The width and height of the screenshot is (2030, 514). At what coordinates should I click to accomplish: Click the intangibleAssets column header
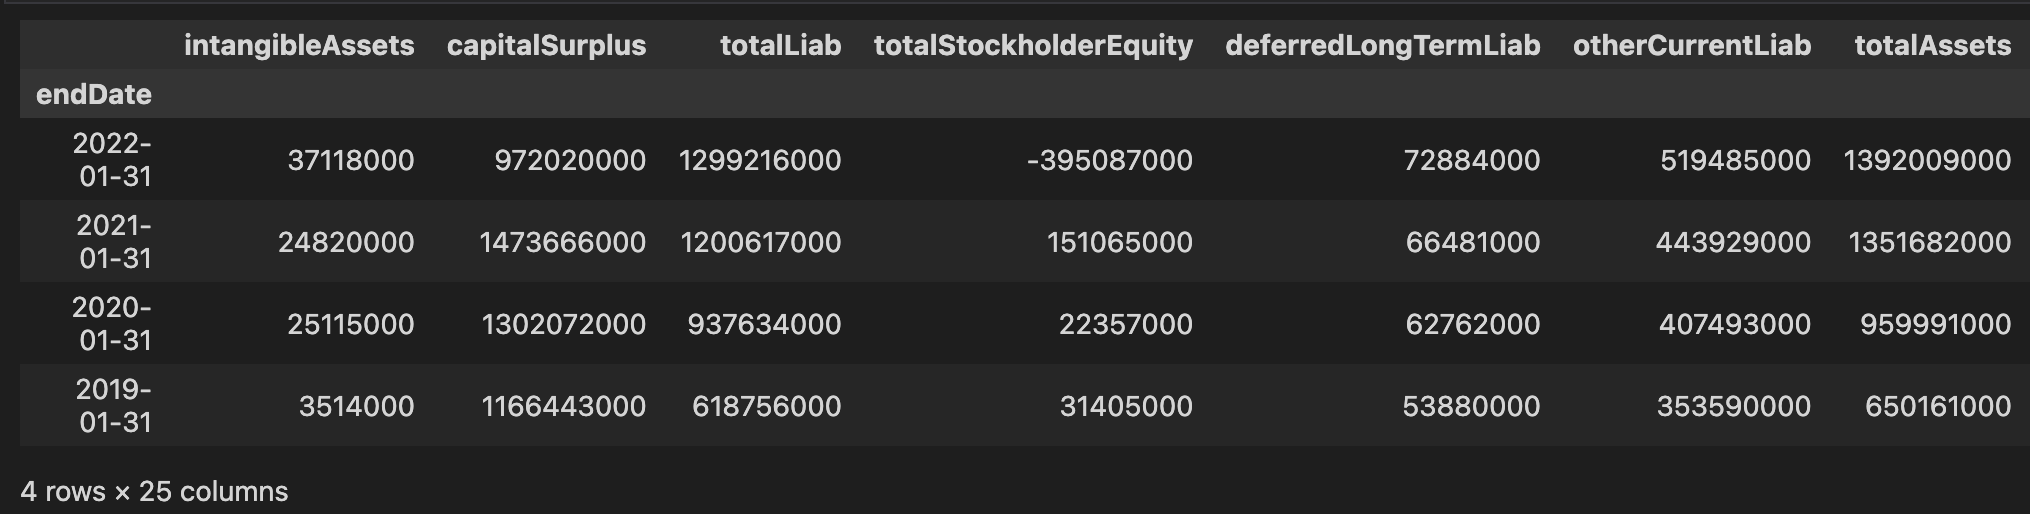[298, 45]
